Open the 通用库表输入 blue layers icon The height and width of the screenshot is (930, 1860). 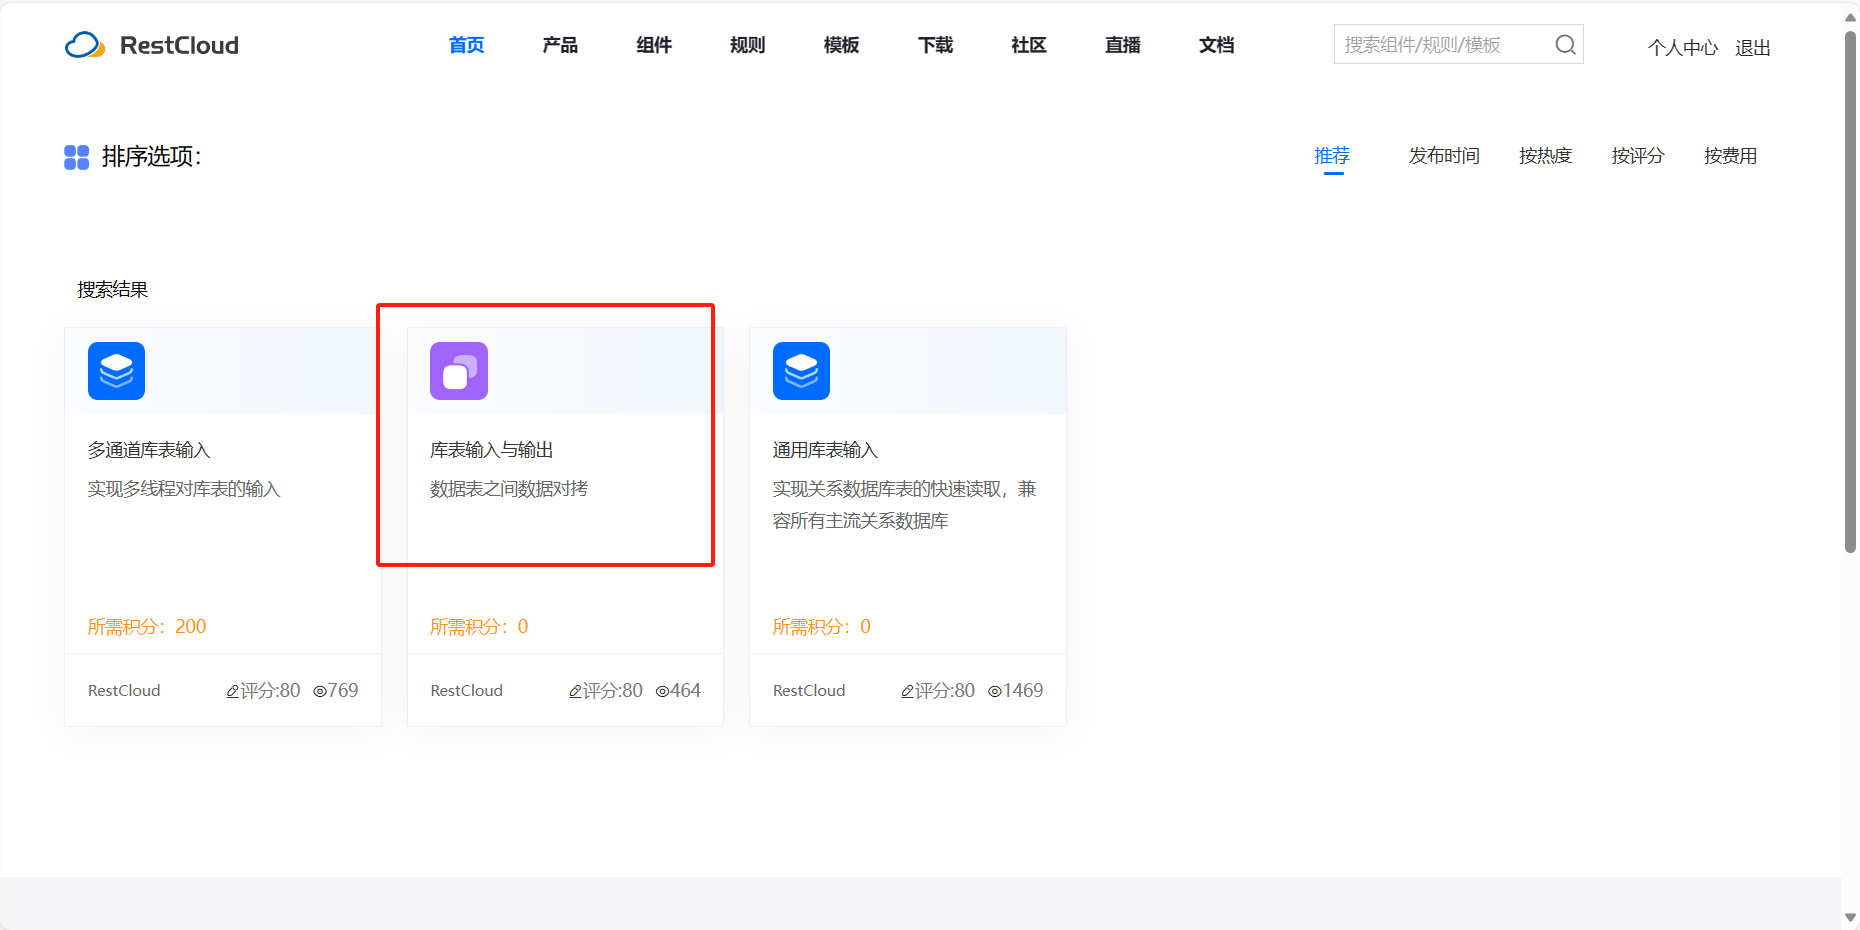coord(801,371)
